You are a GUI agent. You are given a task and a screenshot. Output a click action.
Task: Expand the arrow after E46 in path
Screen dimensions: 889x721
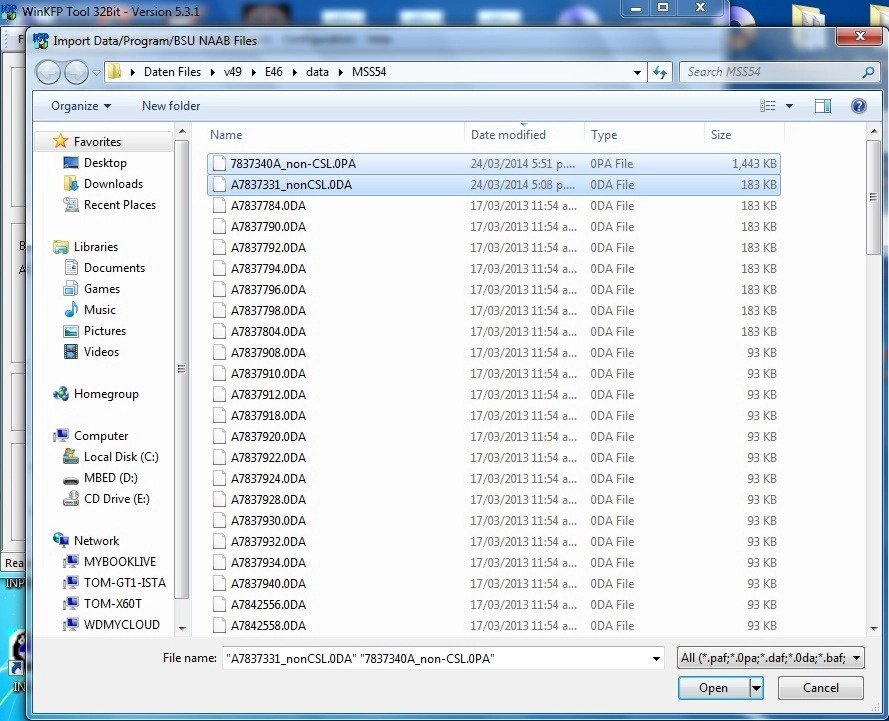(x=295, y=73)
